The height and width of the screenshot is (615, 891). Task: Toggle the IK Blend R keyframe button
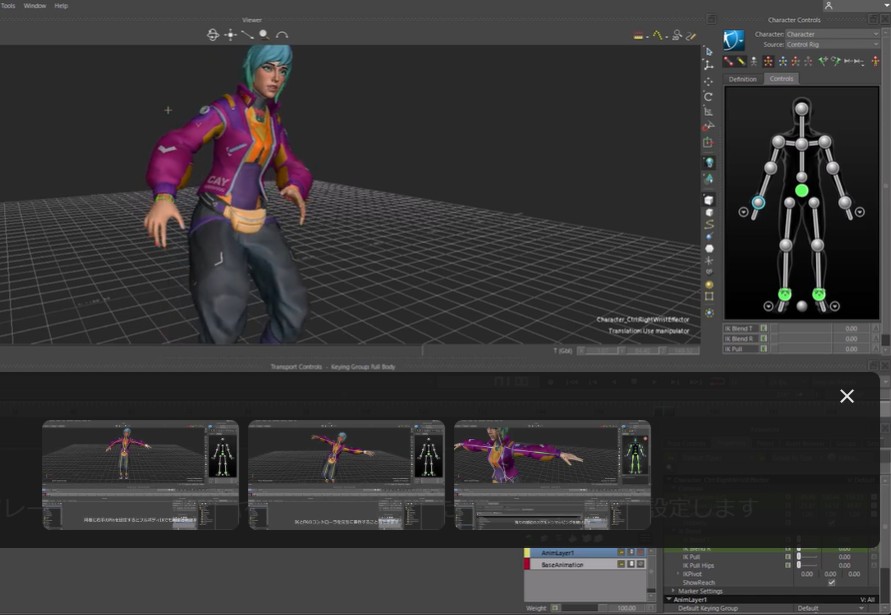[764, 339]
